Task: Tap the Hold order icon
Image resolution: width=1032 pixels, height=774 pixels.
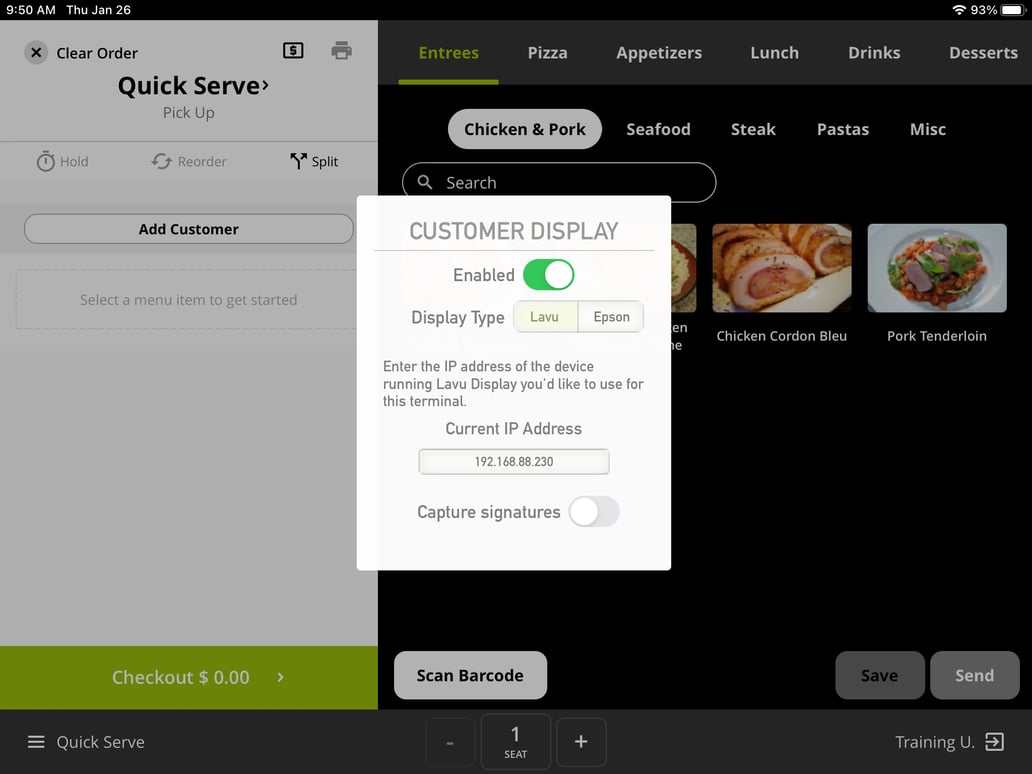Action: pyautogui.click(x=62, y=161)
